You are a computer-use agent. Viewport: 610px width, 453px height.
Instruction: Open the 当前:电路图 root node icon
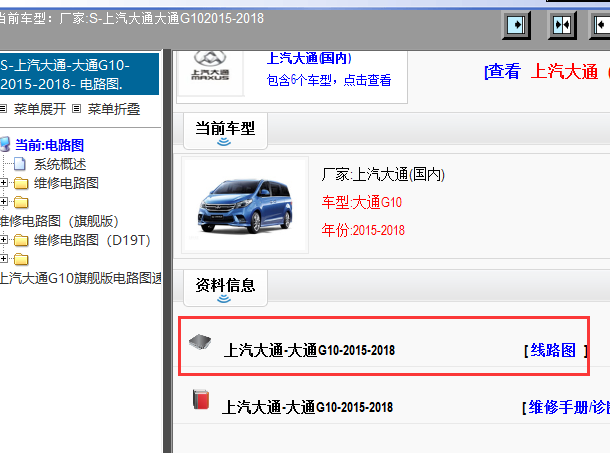5,144
